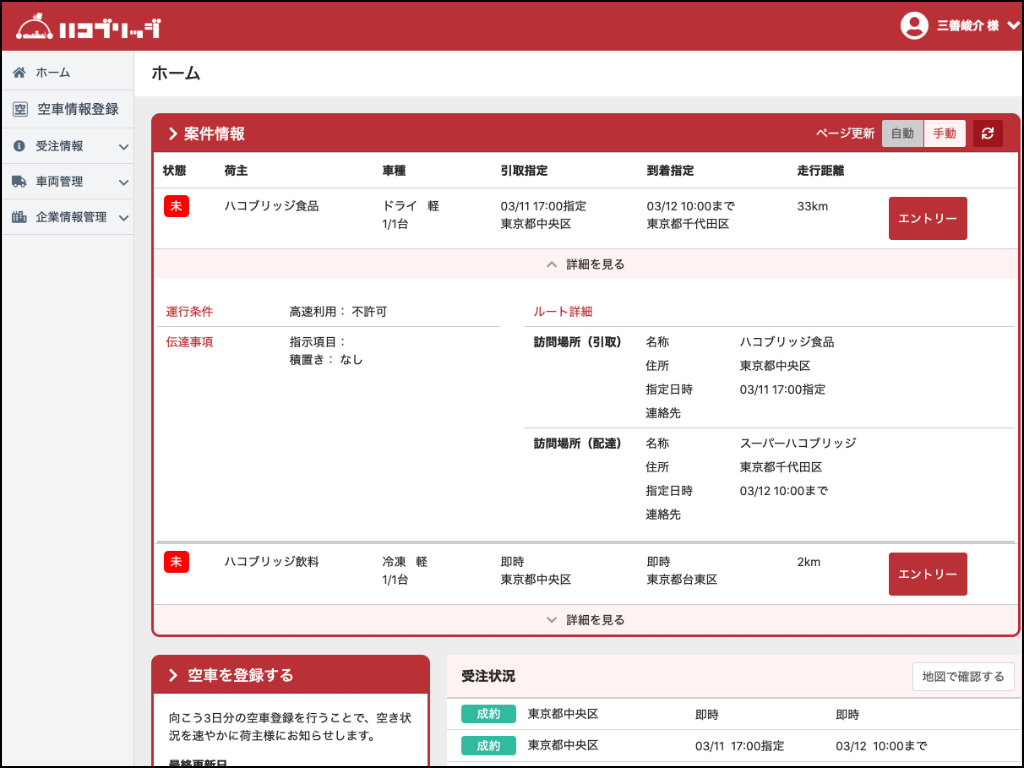Click the 成約 status chip for 東京都中央区 即時
The width and height of the screenshot is (1024, 768).
coord(488,714)
